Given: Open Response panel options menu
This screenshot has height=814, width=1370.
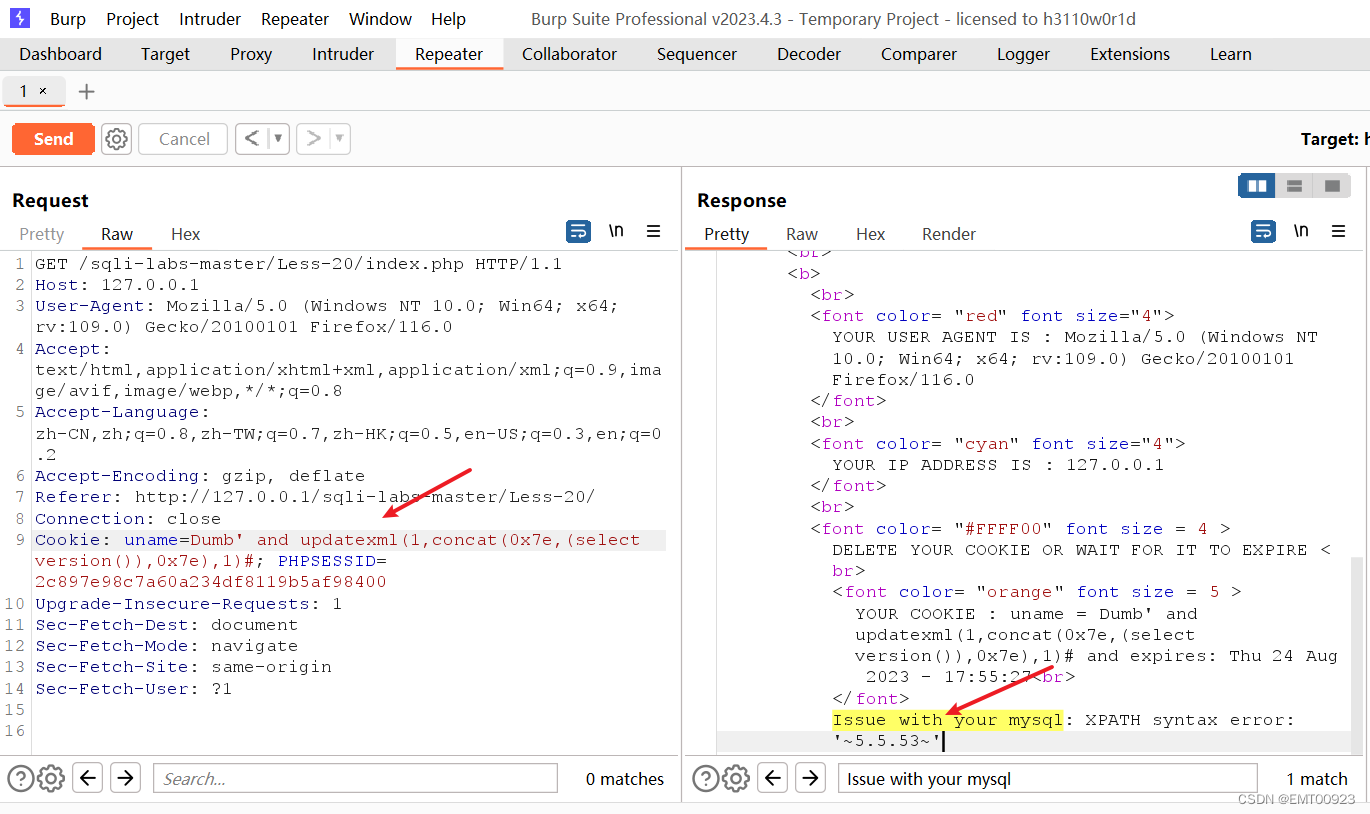Looking at the screenshot, I should (1339, 232).
